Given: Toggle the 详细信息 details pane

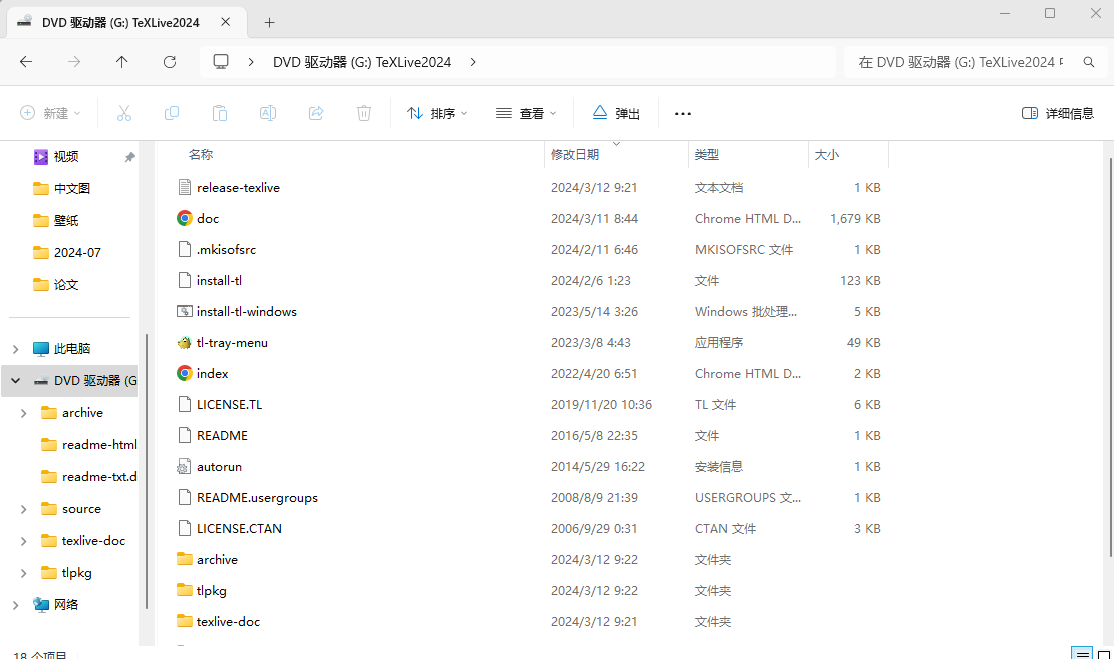Looking at the screenshot, I should tap(1057, 113).
